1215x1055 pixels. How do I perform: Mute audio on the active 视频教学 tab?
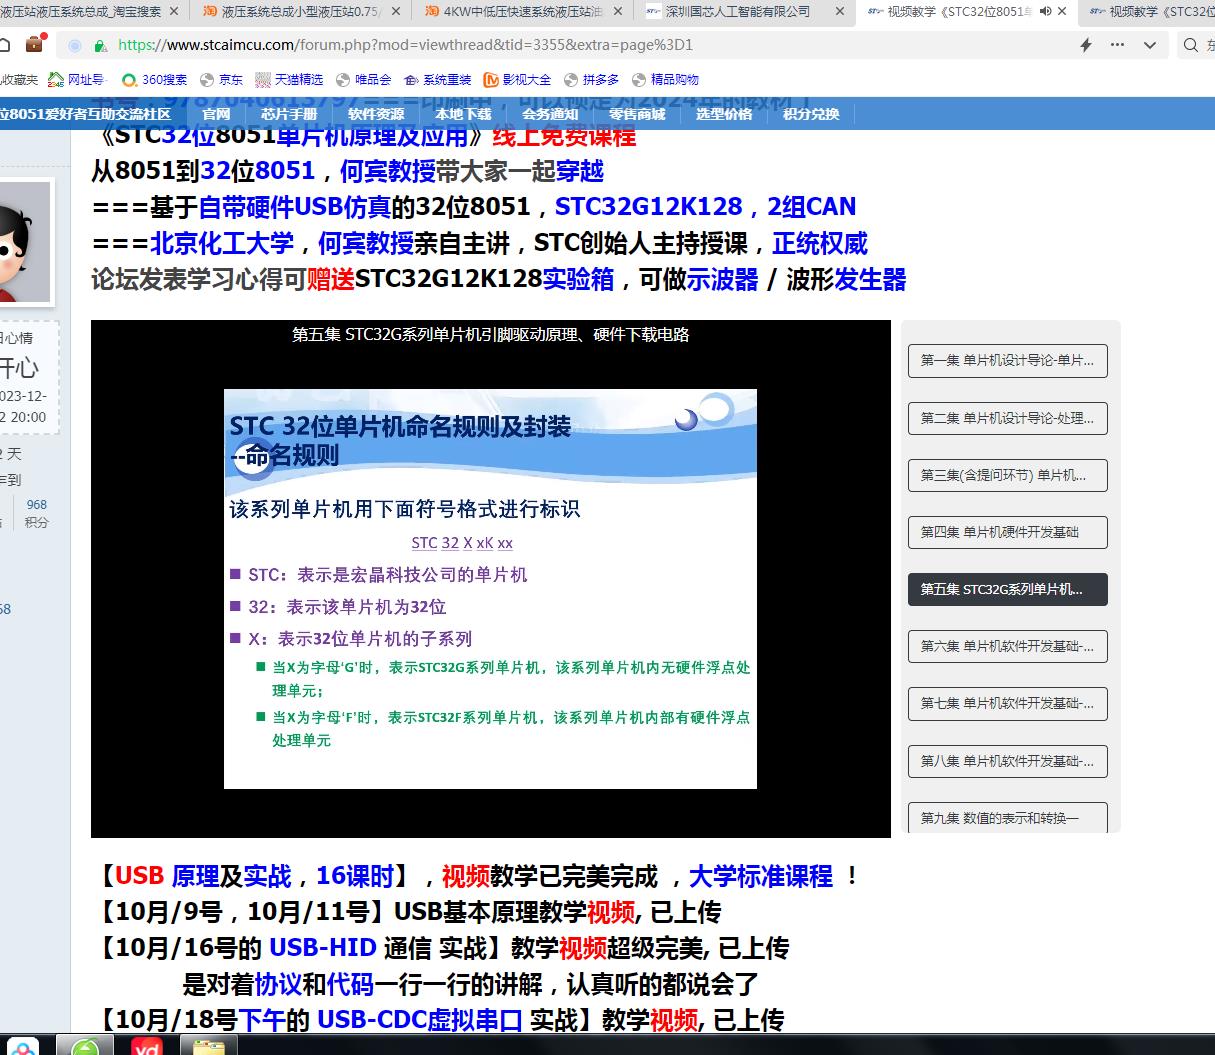pos(1045,11)
